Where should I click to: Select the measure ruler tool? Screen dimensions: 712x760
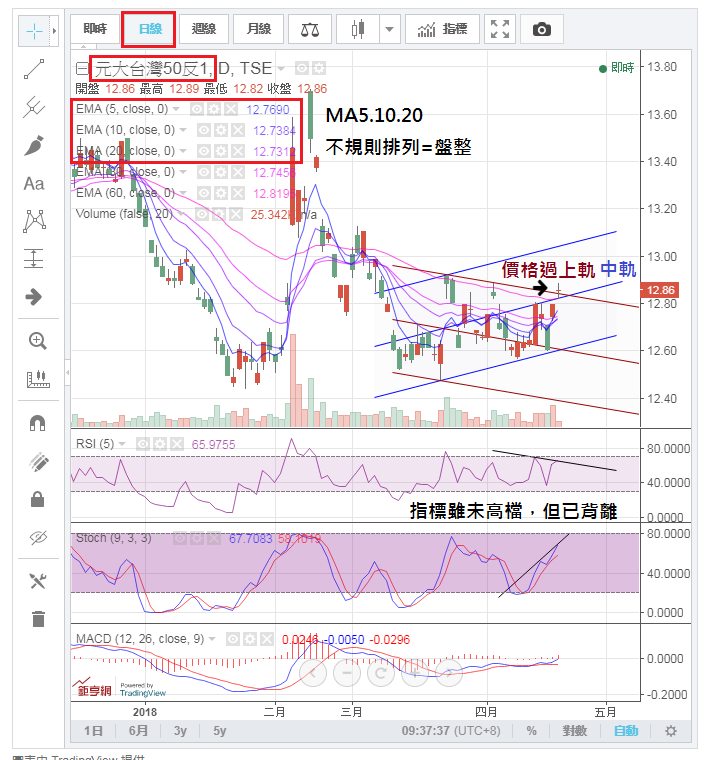coord(38,379)
